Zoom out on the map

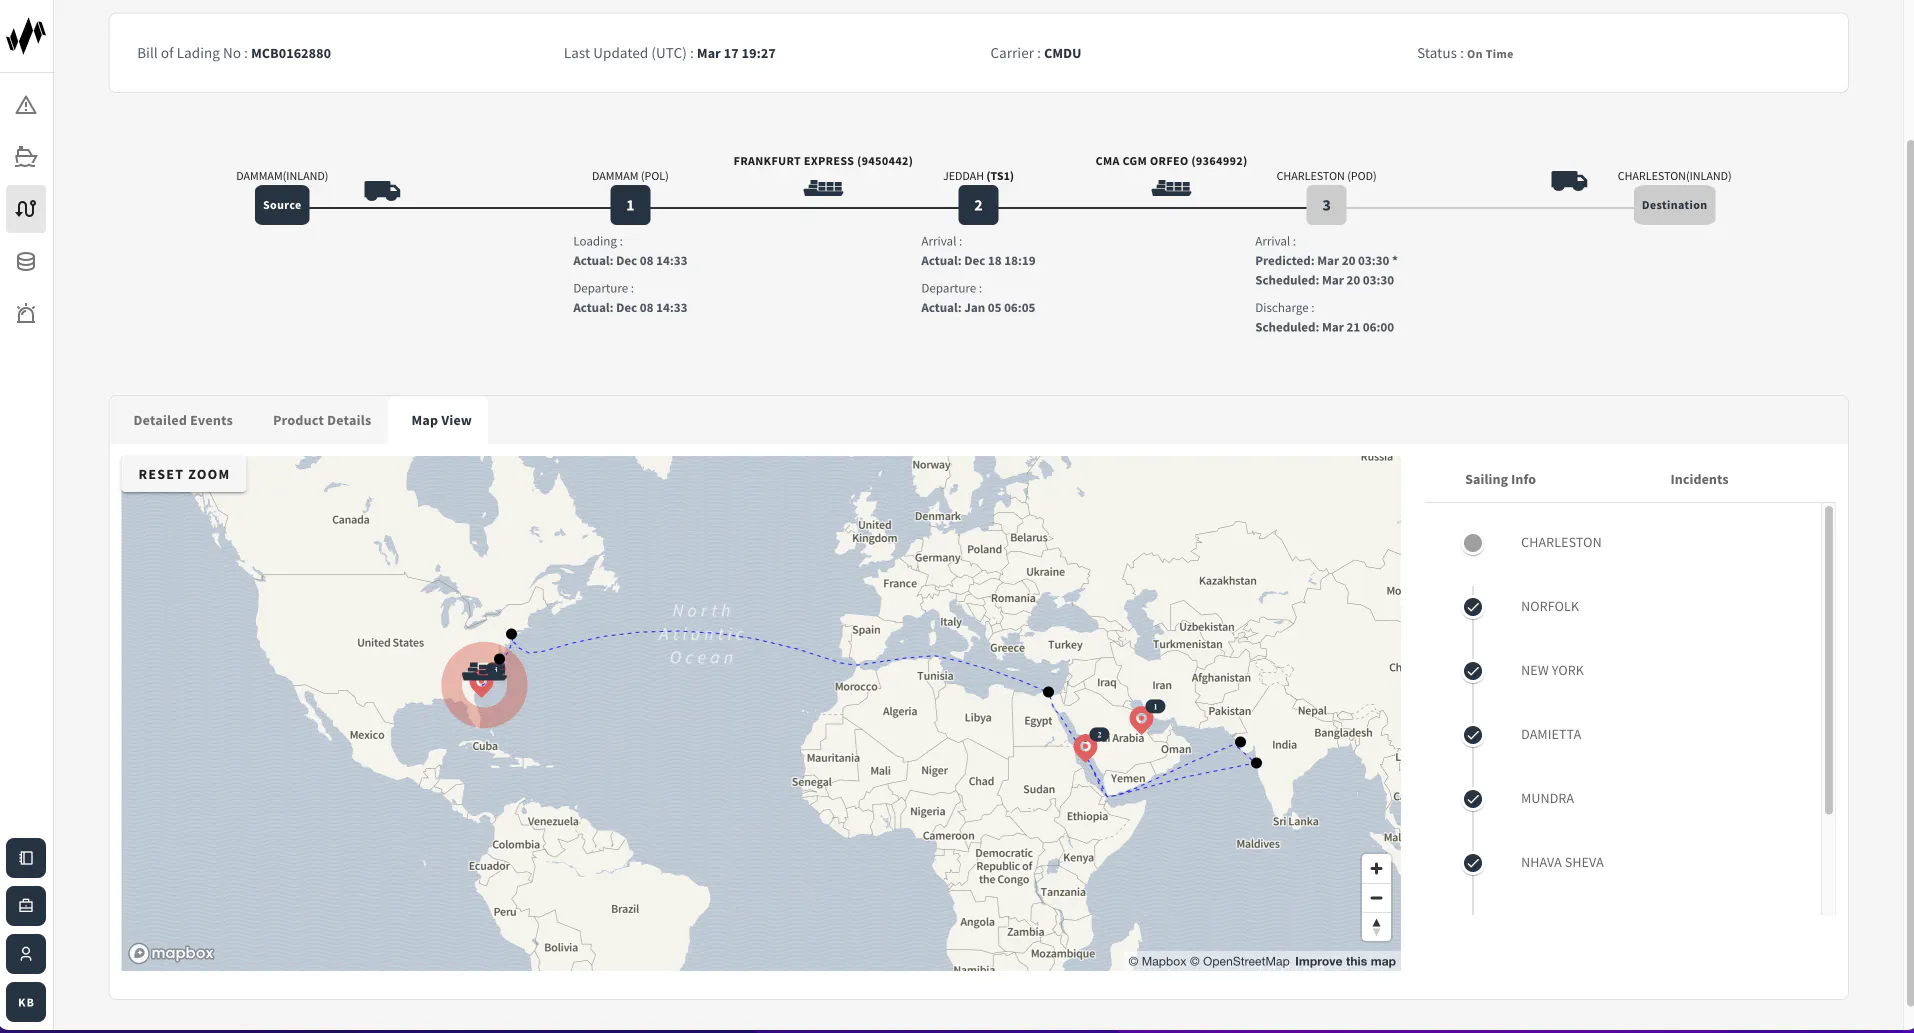[x=1376, y=898]
